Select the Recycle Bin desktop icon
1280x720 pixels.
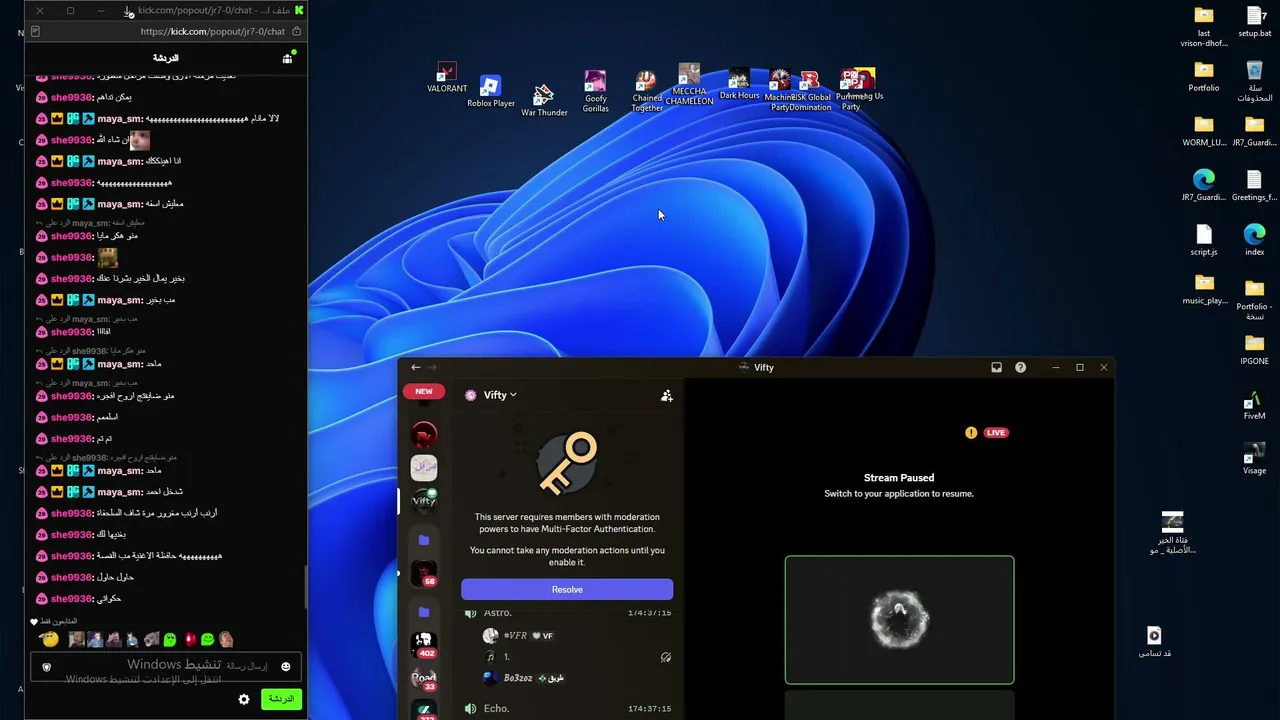coord(1254,81)
